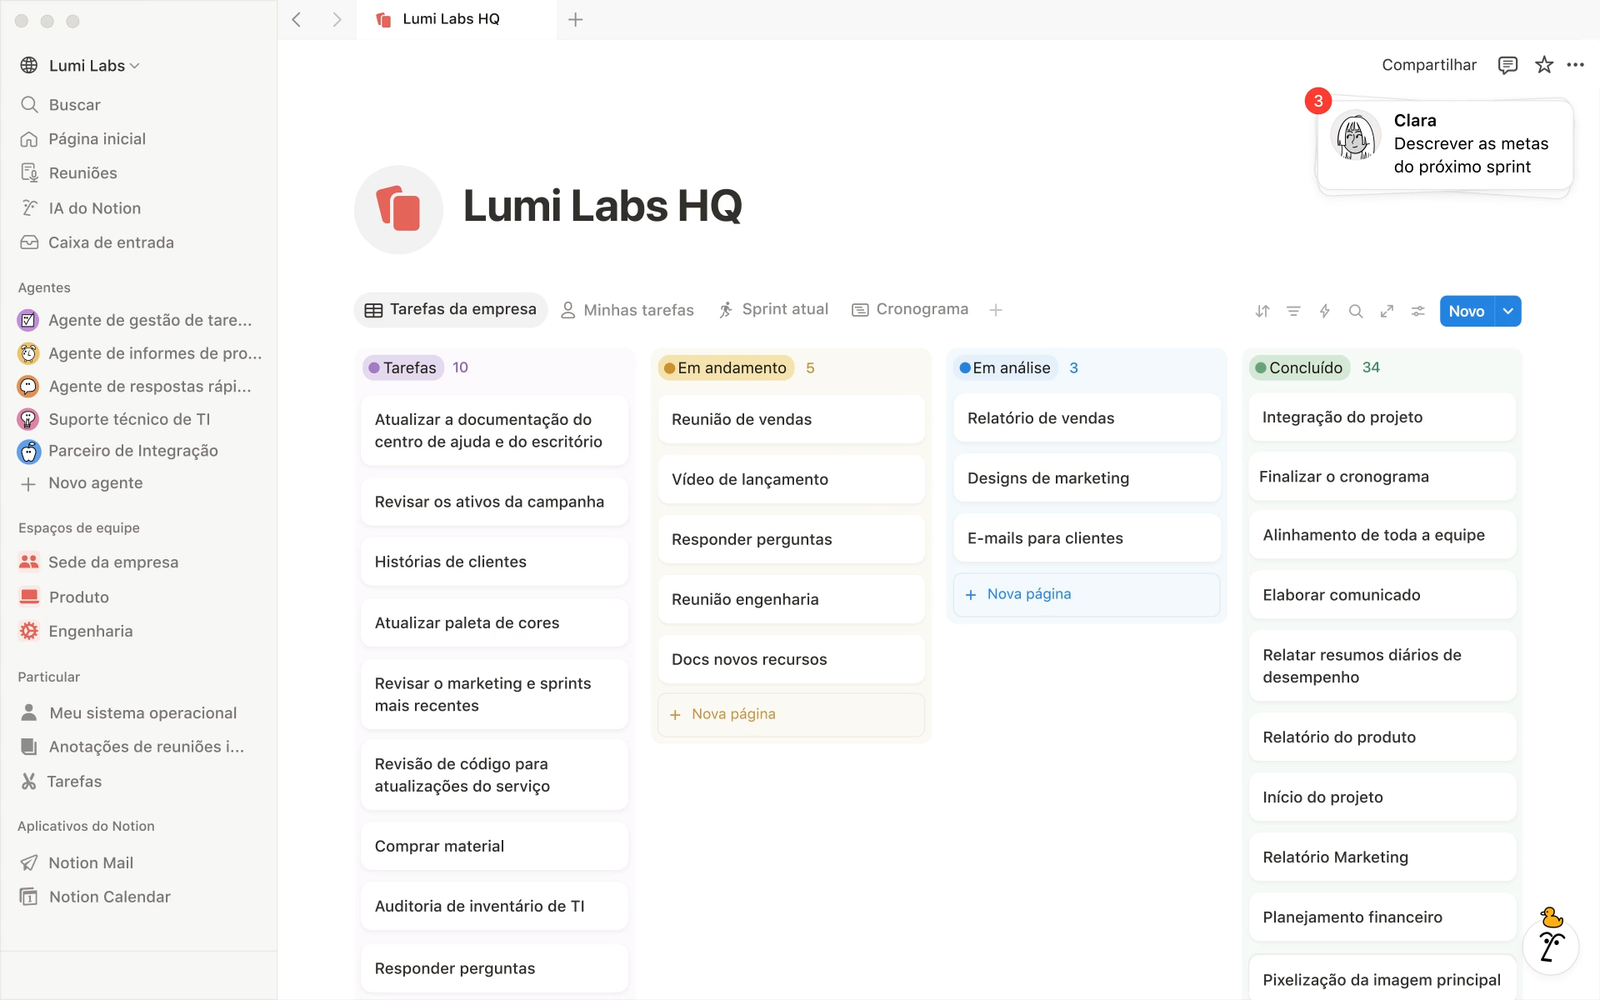Collapse the Agentes sidebar section

[x=44, y=288]
